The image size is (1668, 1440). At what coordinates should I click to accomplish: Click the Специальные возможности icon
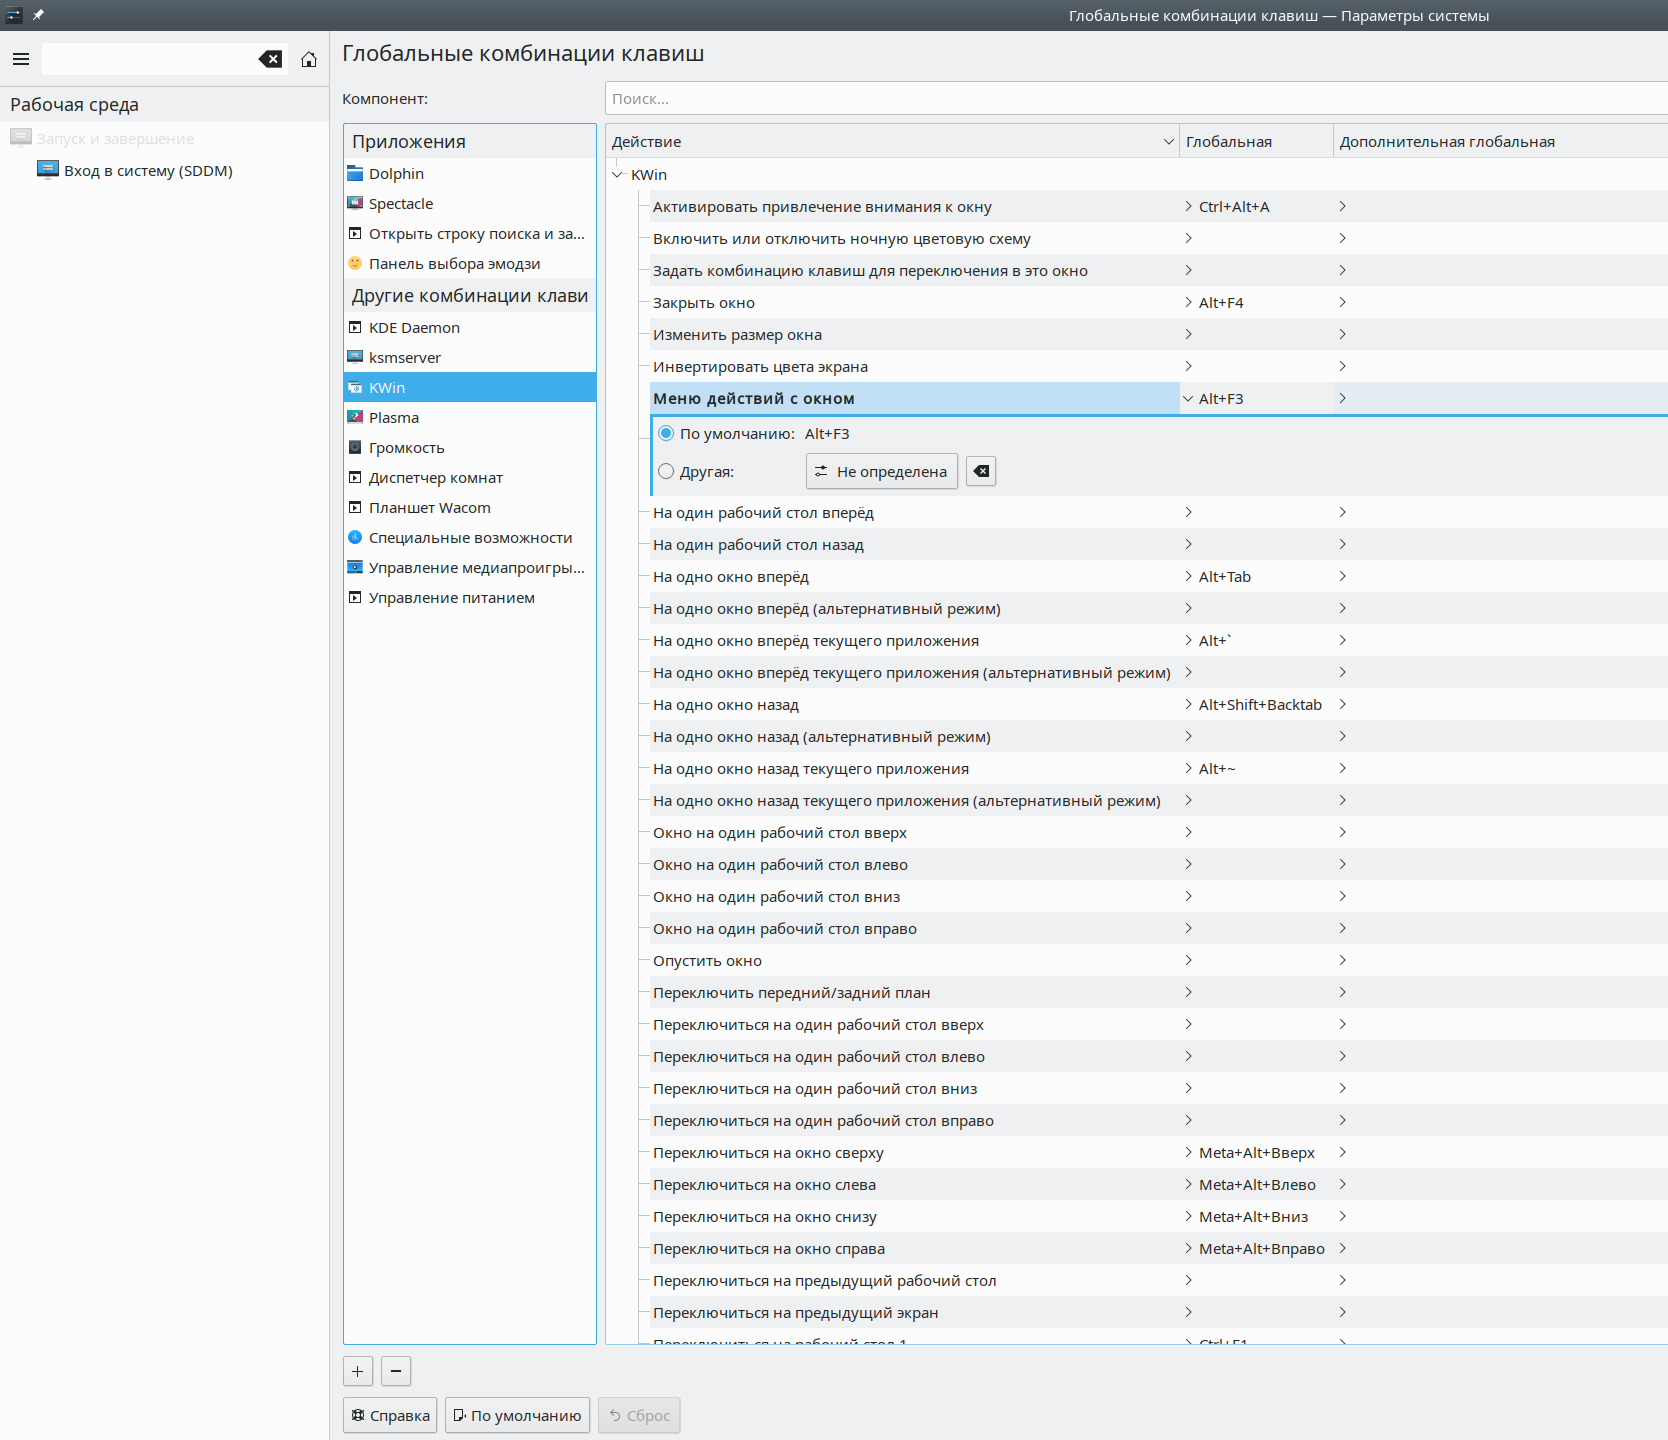pyautogui.click(x=355, y=537)
